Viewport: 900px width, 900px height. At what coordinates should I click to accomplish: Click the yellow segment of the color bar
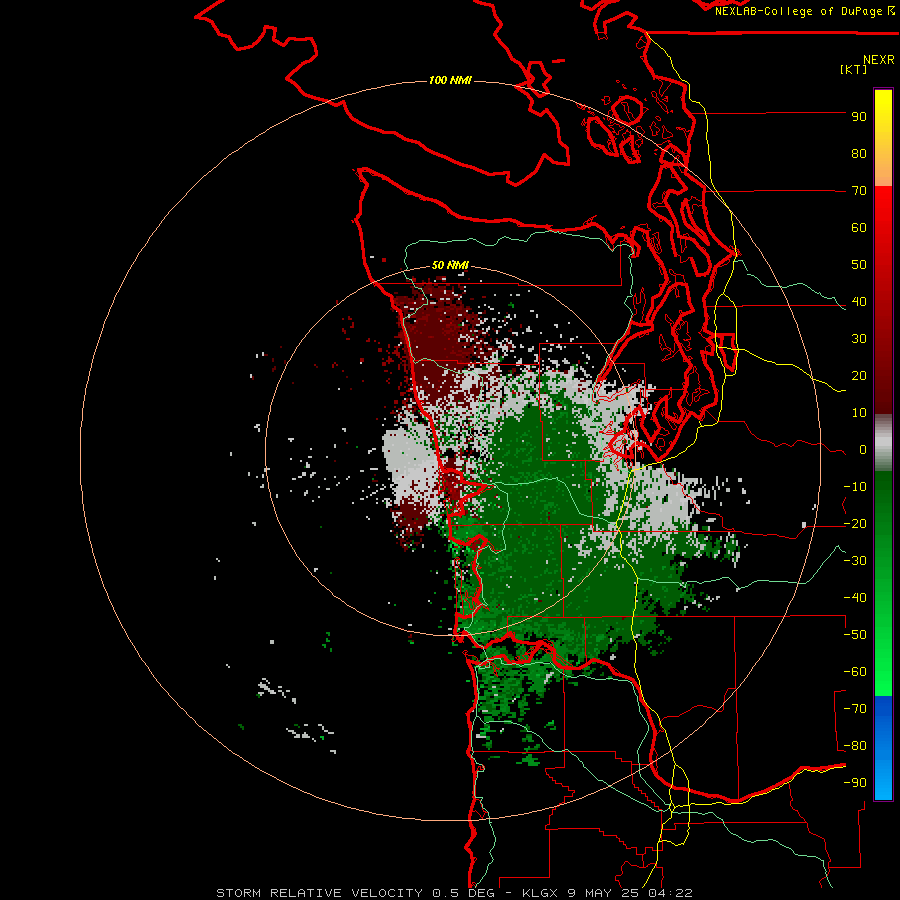883,138
